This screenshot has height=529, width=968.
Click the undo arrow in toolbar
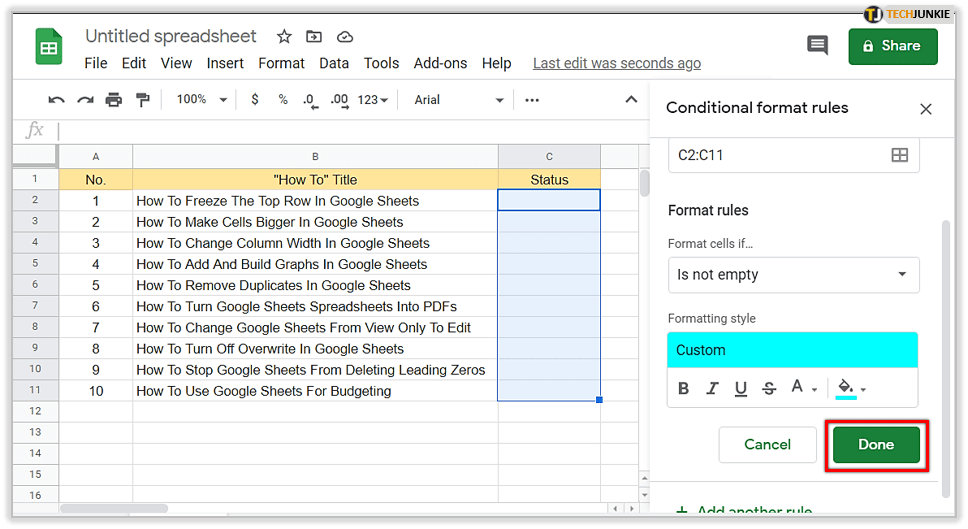click(x=57, y=100)
